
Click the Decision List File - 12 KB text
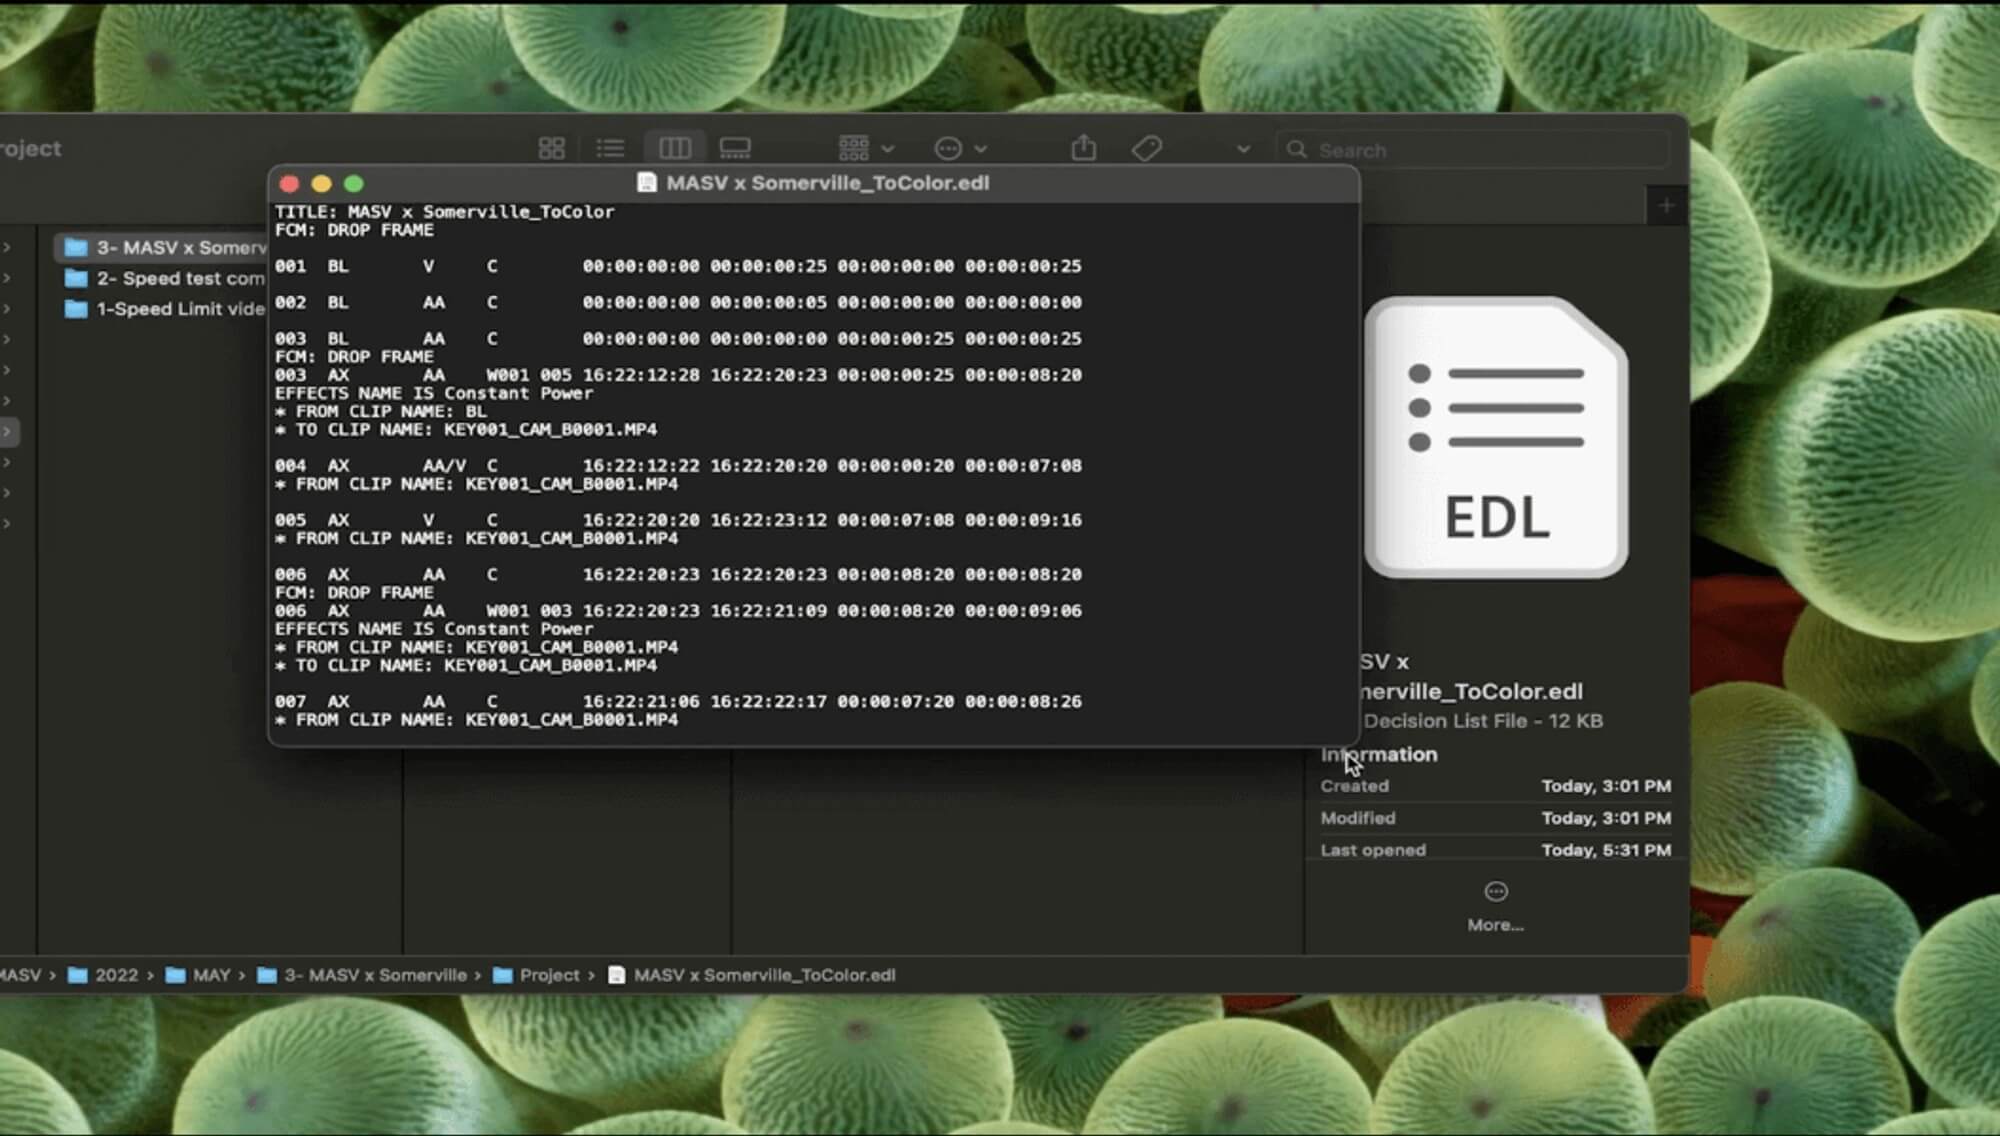coord(1483,721)
